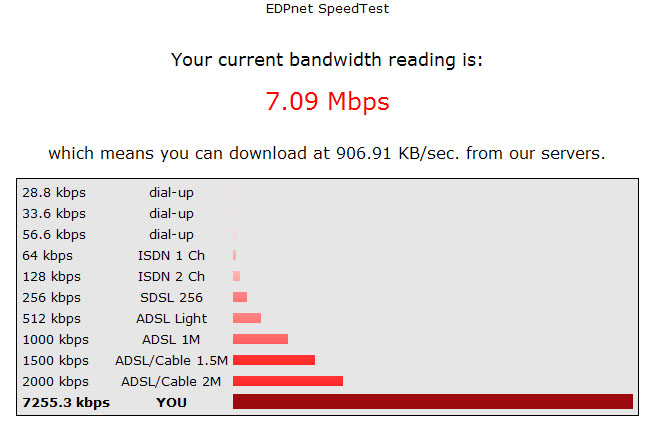Click the bold YOU label
This screenshot has width=650, height=432.
[171, 402]
